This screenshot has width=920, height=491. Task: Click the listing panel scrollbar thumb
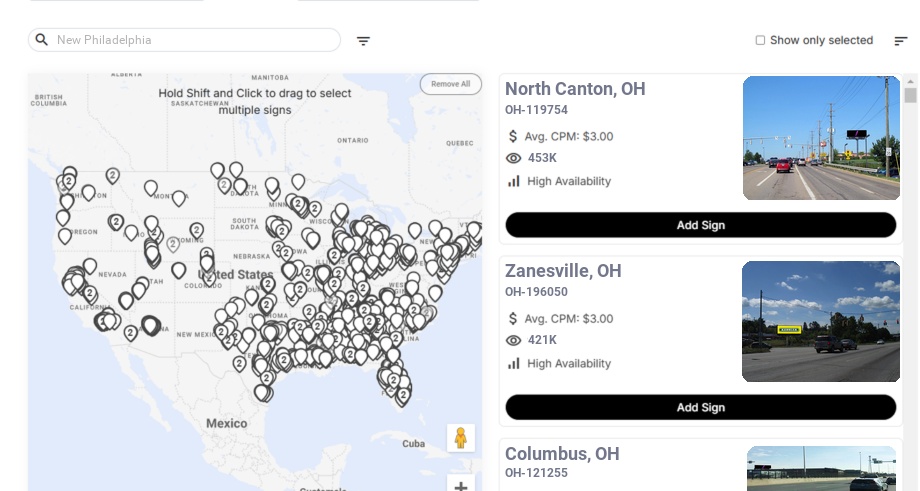pyautogui.click(x=910, y=95)
